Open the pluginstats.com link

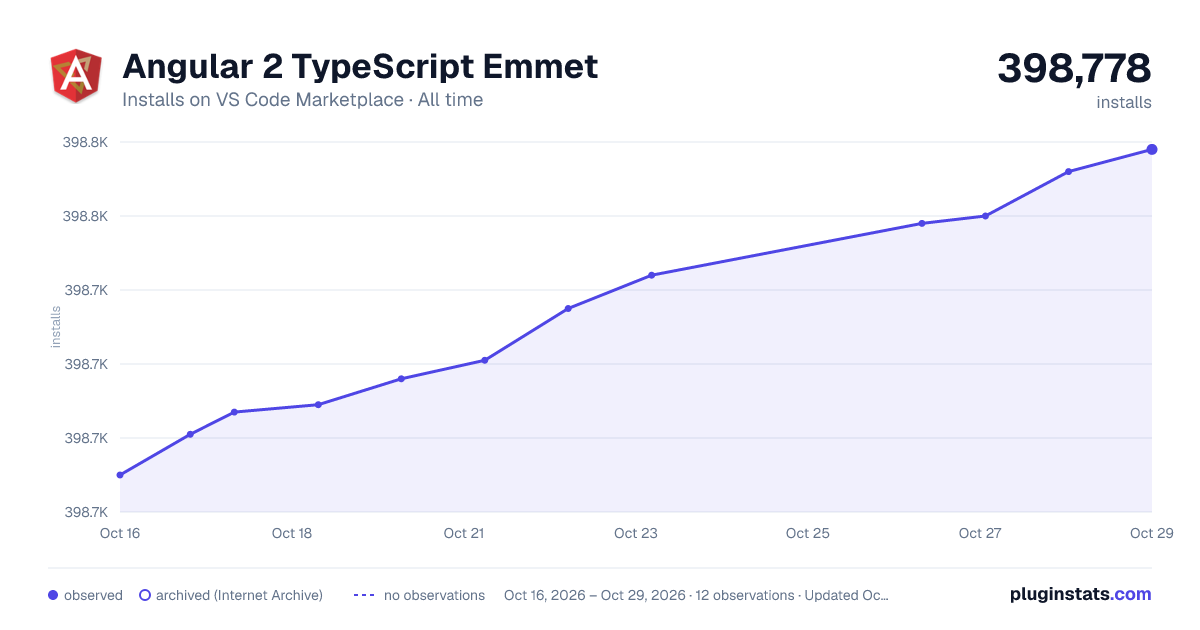tap(1080, 594)
